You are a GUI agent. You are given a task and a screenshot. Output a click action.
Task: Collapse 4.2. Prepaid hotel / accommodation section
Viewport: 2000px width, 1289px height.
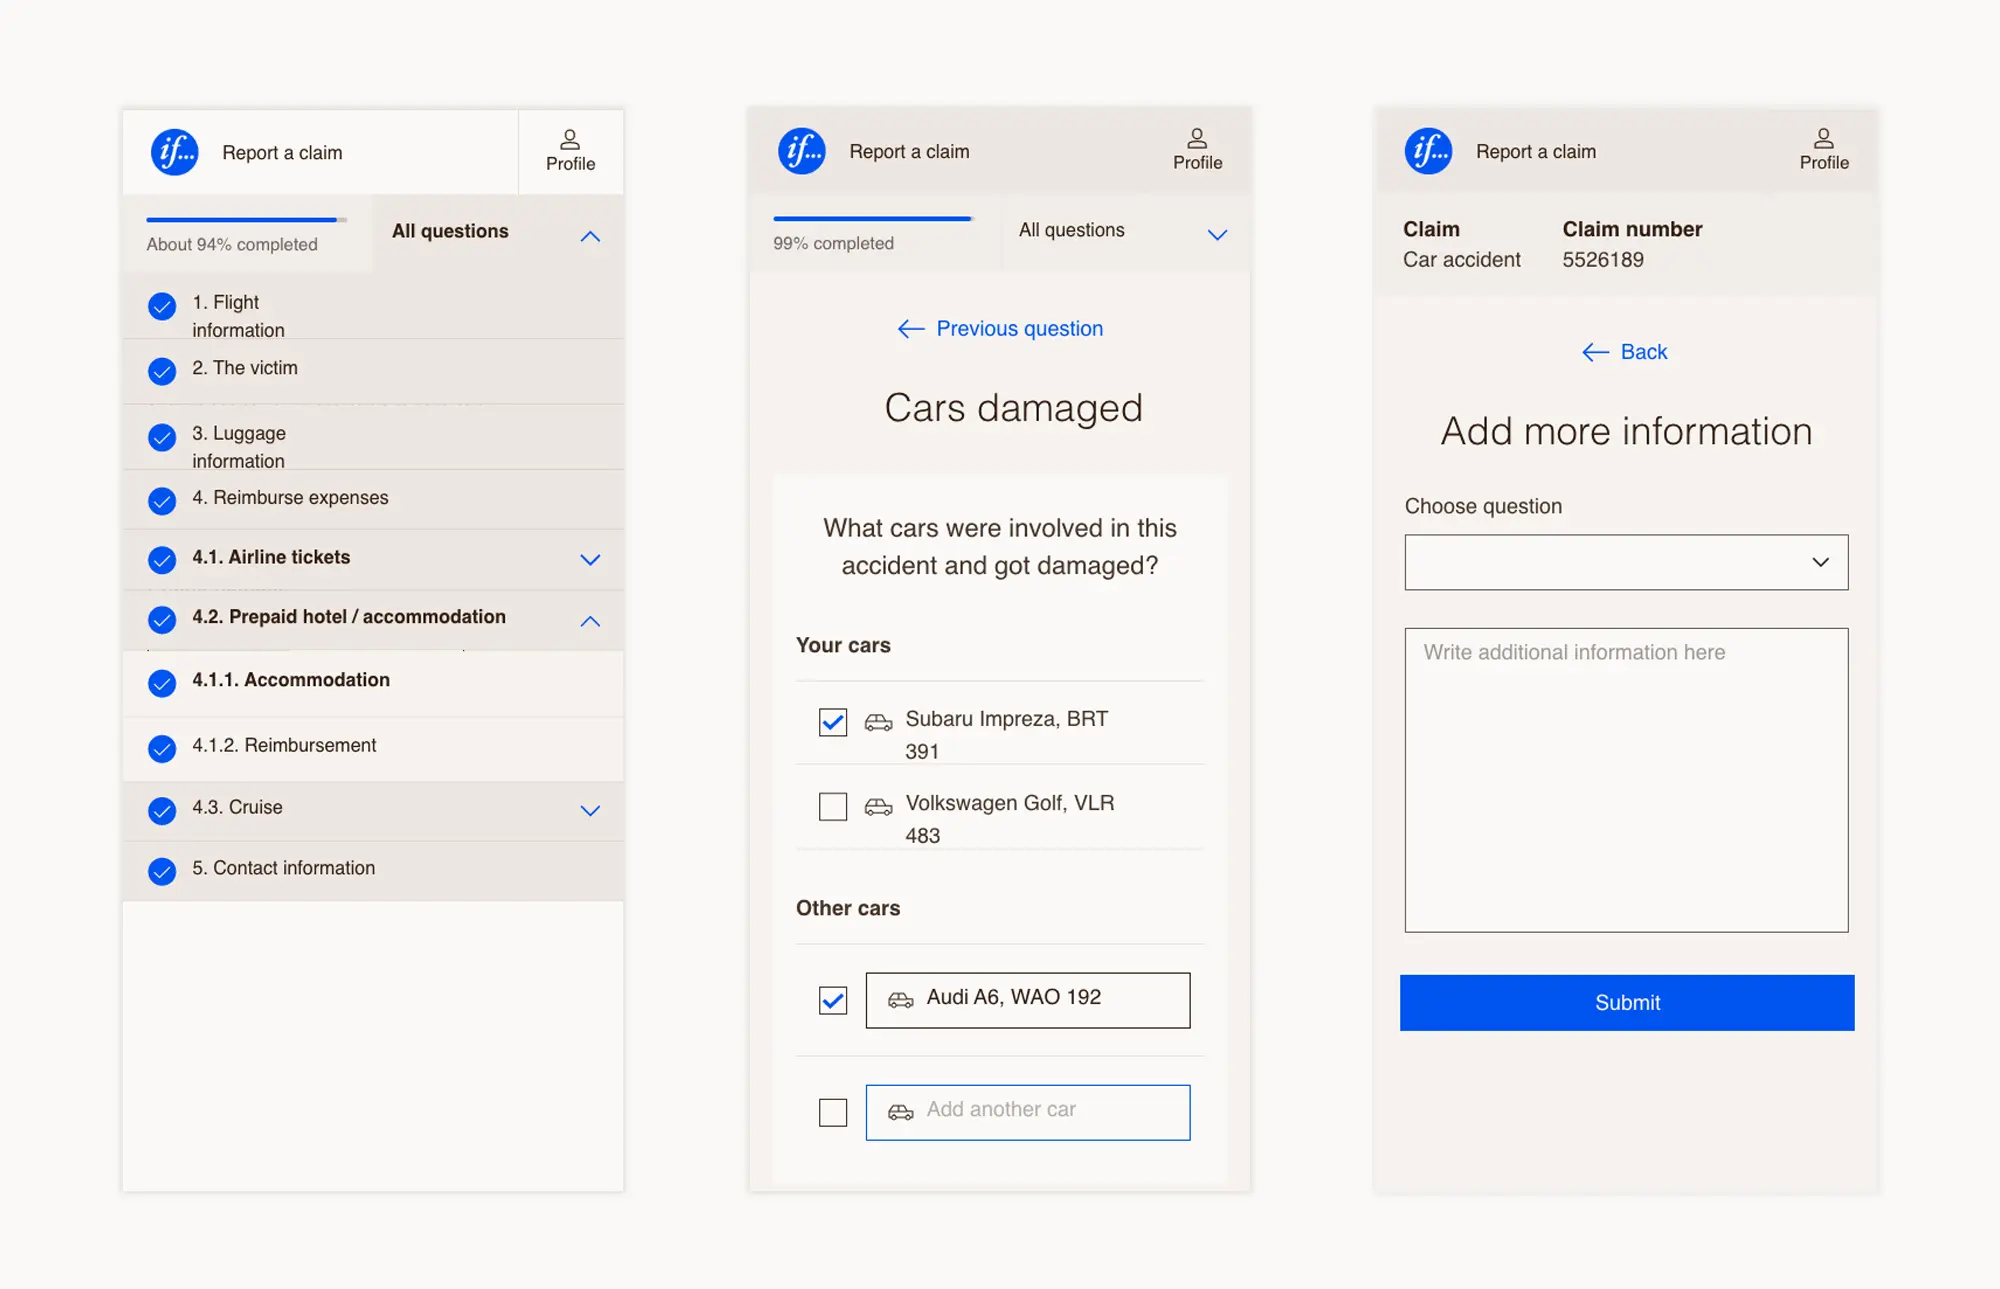pyautogui.click(x=590, y=621)
